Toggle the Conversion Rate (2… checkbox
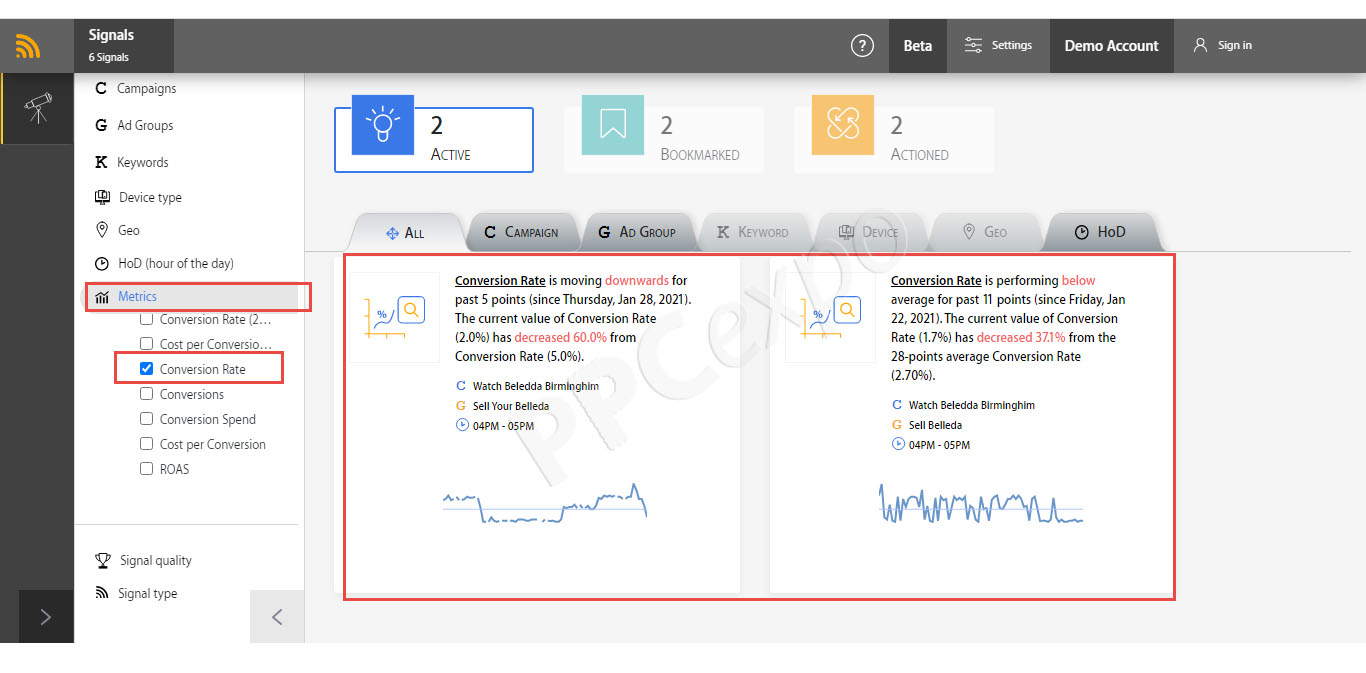The height and width of the screenshot is (673, 1366). 147,319
